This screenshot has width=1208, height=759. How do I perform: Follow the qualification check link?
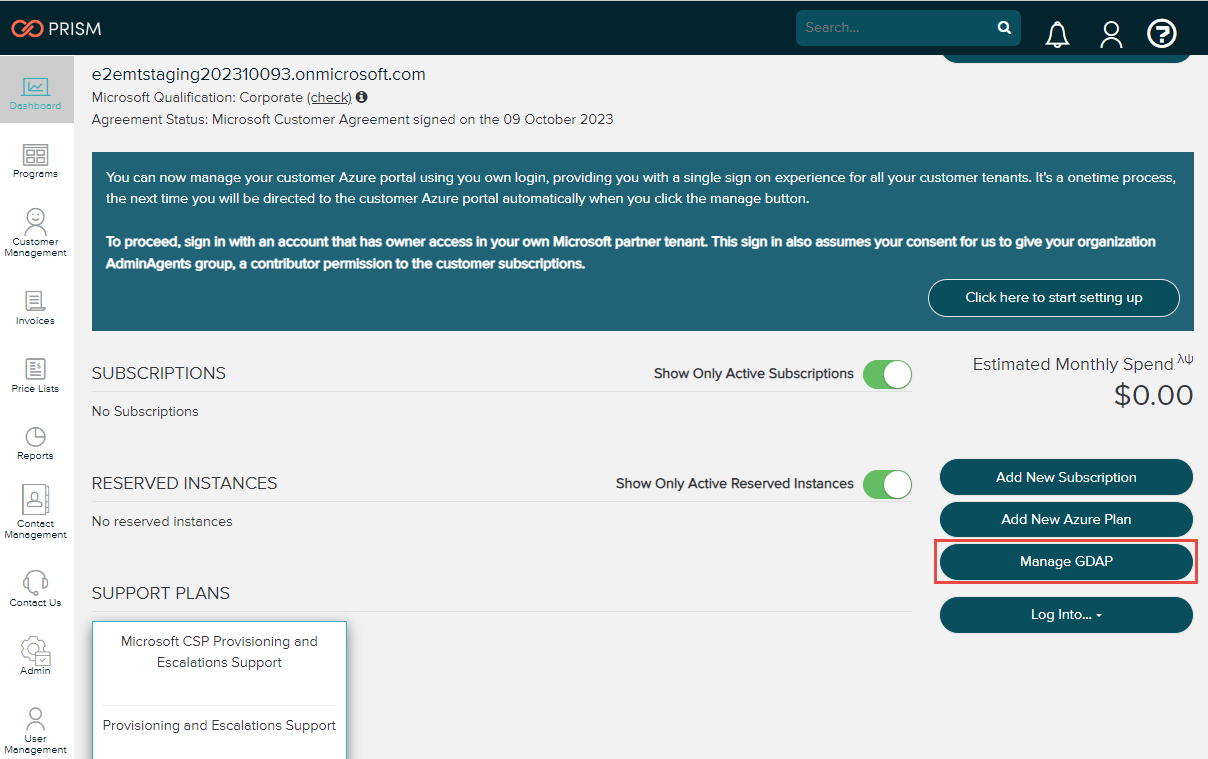pos(329,97)
